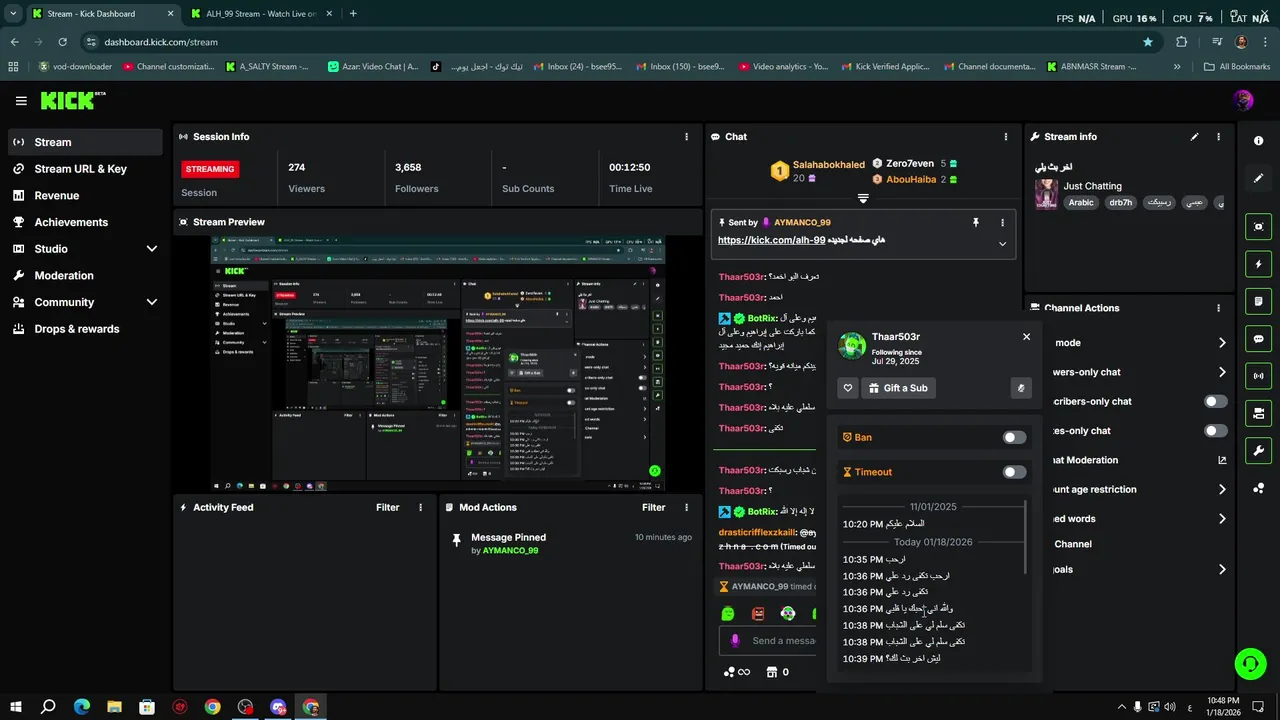
Task: Open Chat panel three-dot options
Action: coord(1006,137)
